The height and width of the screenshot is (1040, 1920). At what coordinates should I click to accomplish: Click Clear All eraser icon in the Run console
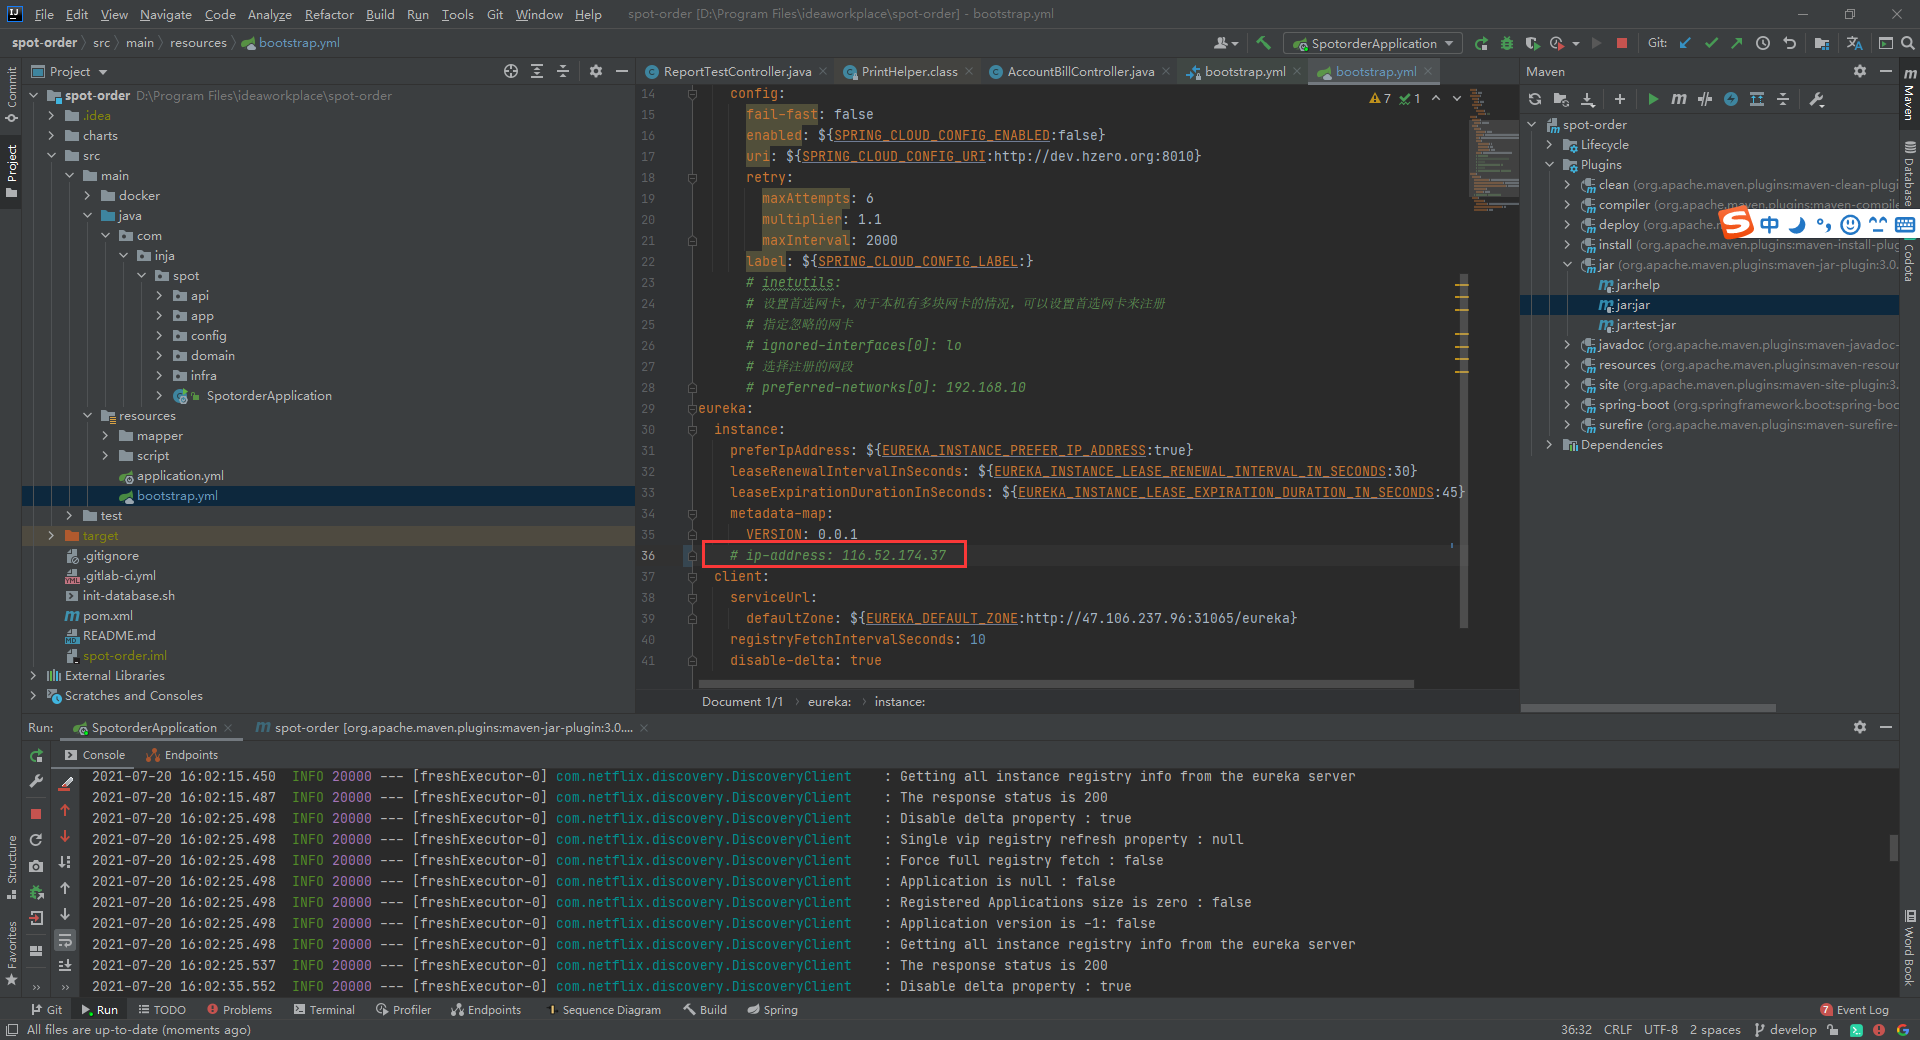[66, 782]
